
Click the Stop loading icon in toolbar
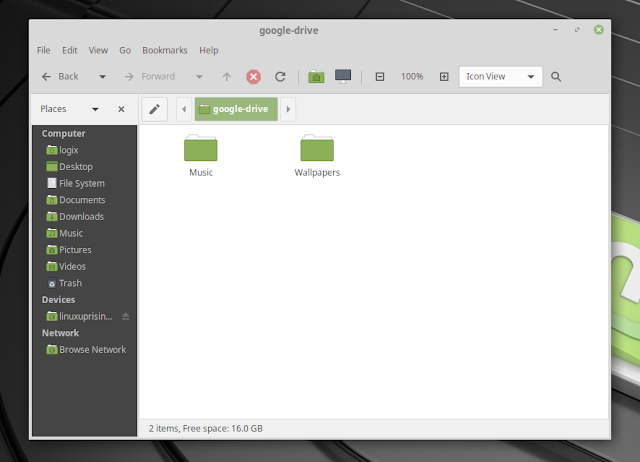[254, 77]
